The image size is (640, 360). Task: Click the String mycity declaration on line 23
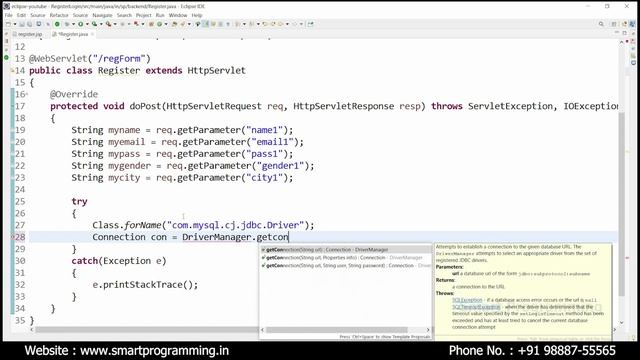coord(182,178)
